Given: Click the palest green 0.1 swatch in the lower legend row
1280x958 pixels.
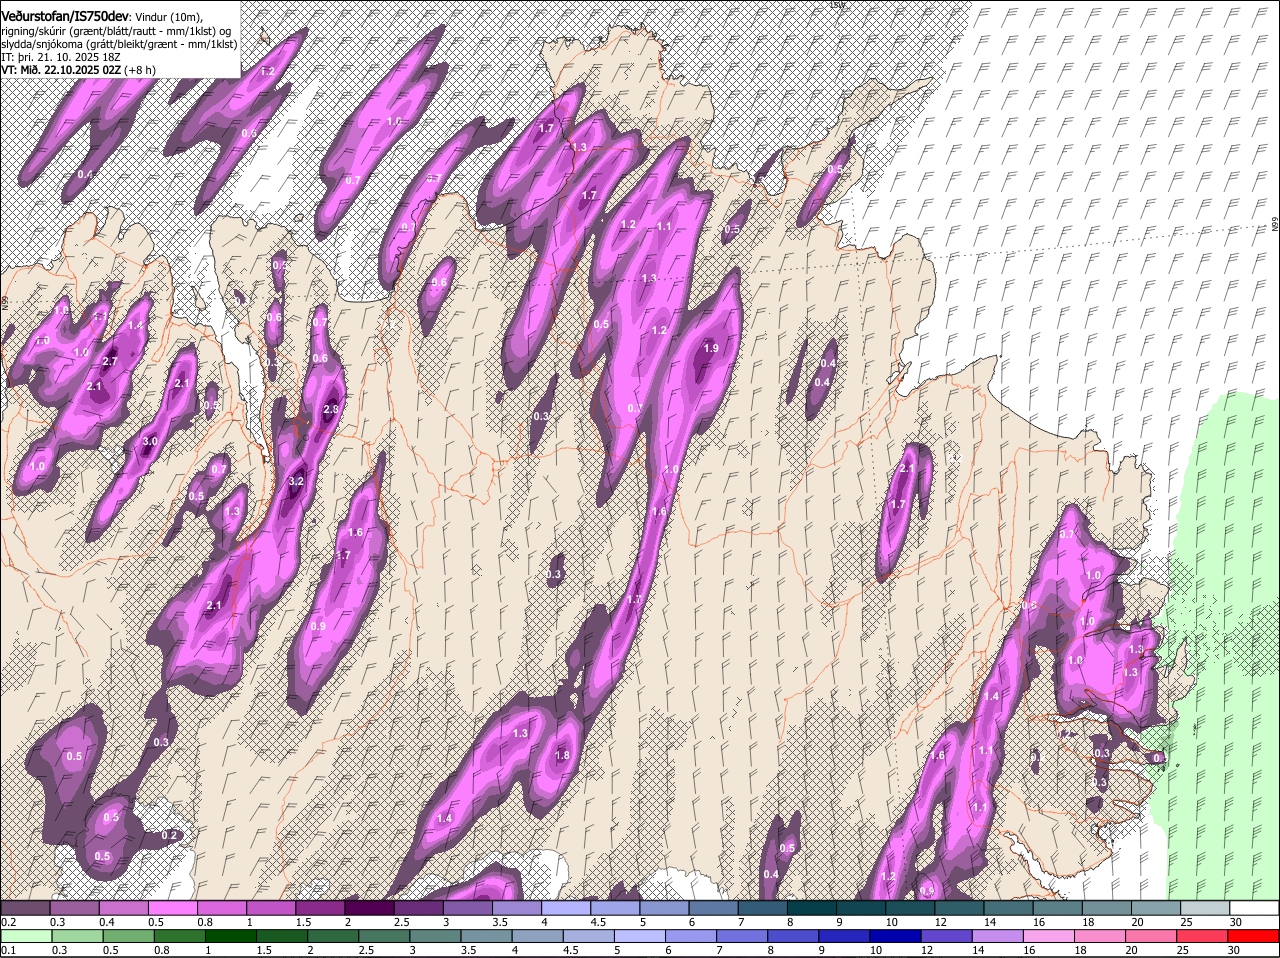Looking at the screenshot, I should click(26, 937).
